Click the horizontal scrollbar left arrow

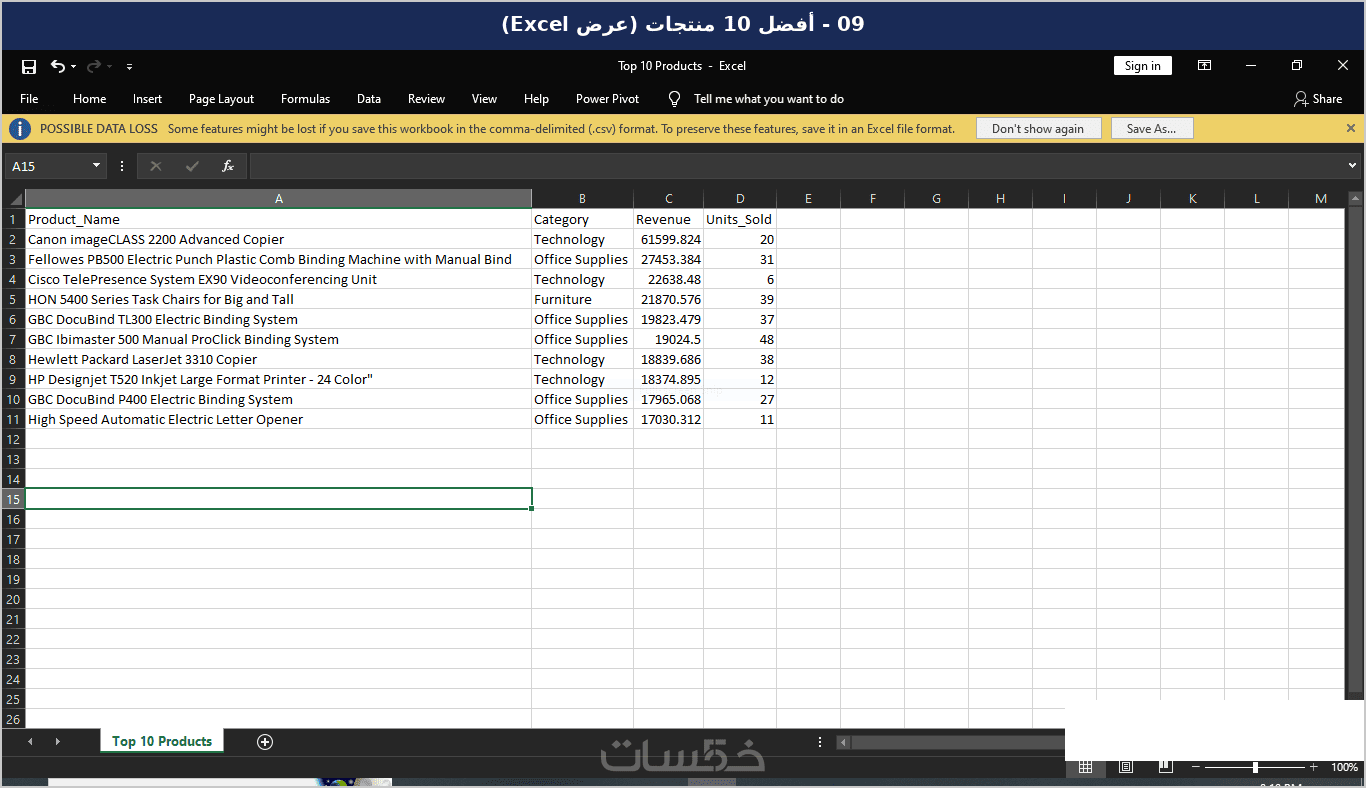(x=843, y=742)
